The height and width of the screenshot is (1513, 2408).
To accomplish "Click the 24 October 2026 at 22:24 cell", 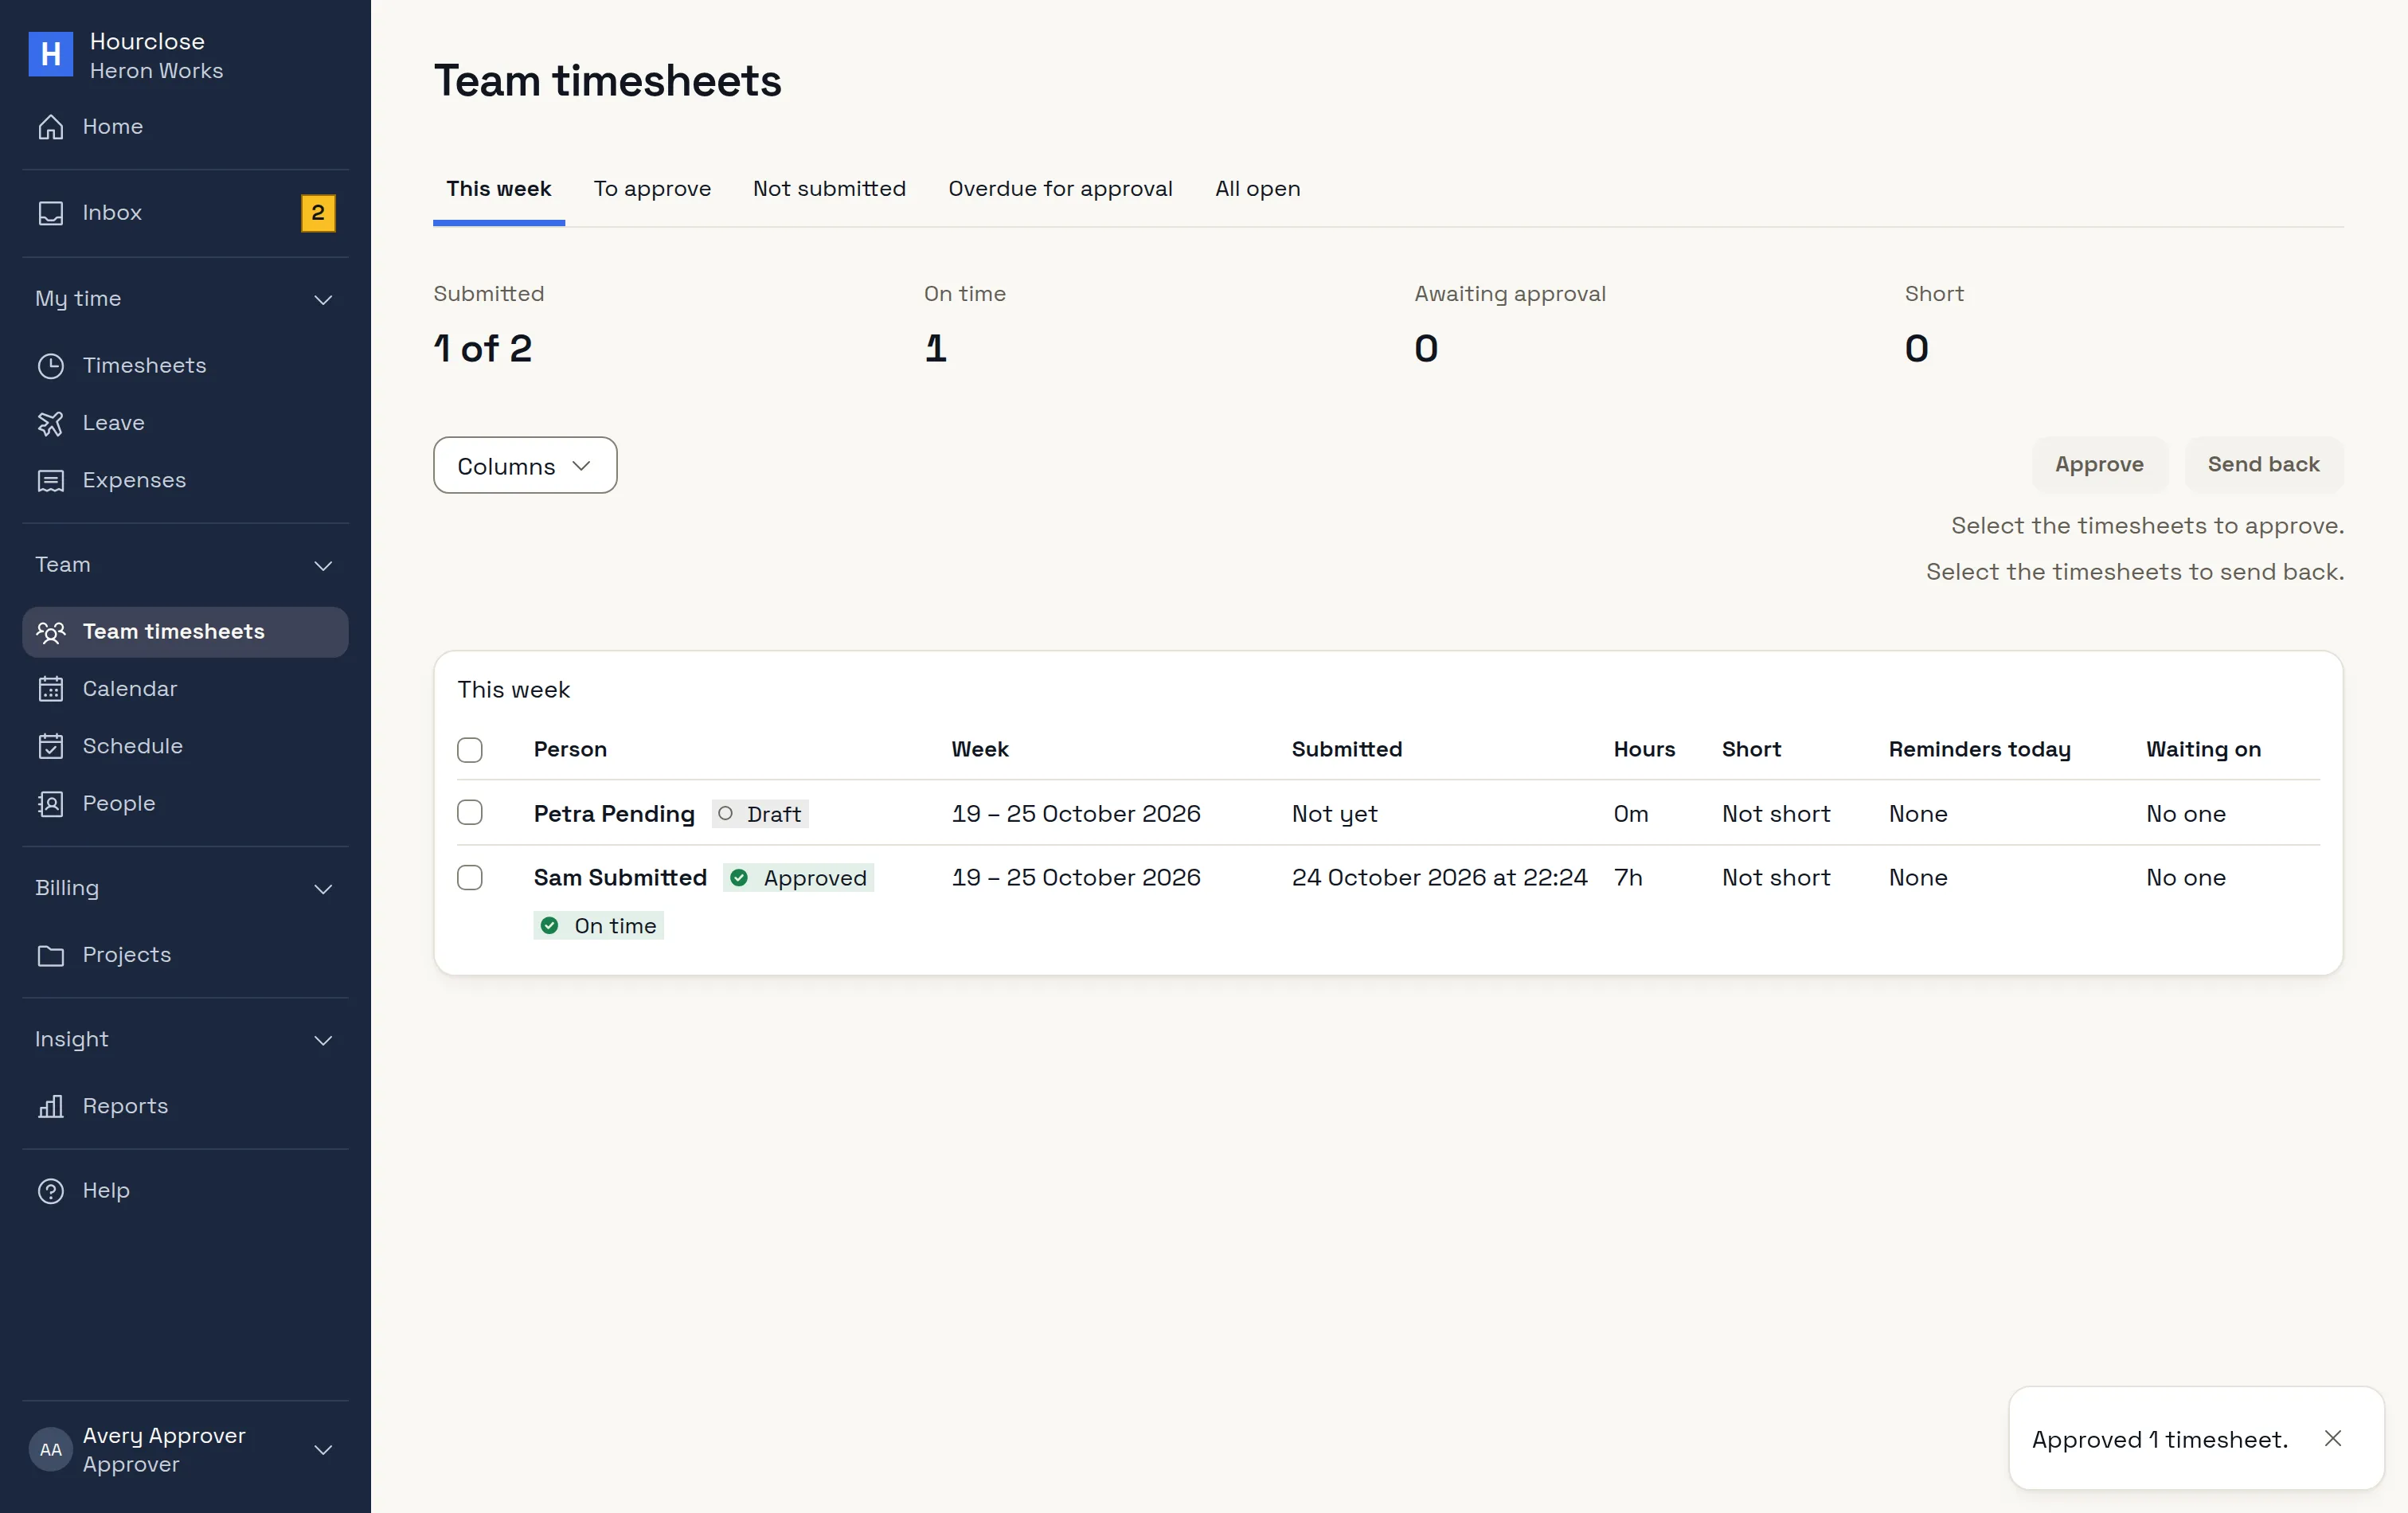I will tap(1439, 878).
